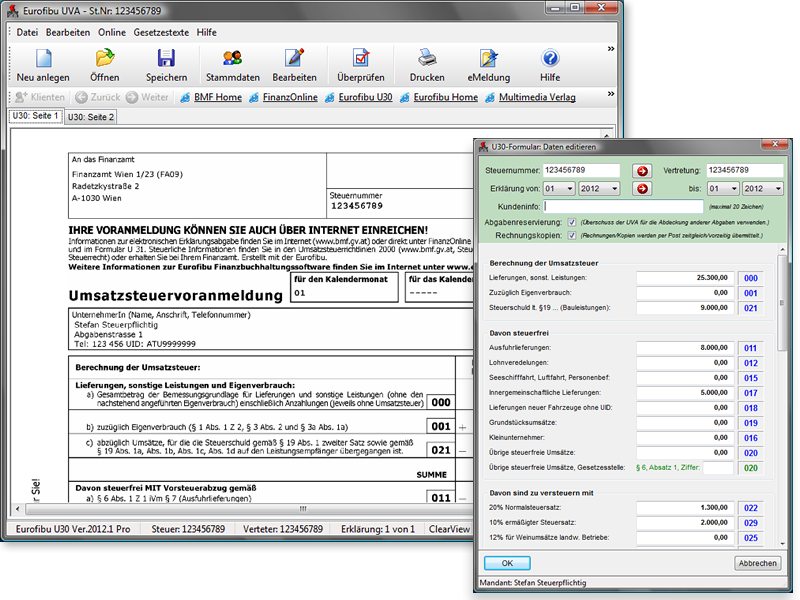
Task: Select U30: Seite 1 tab
Action: tap(35, 116)
